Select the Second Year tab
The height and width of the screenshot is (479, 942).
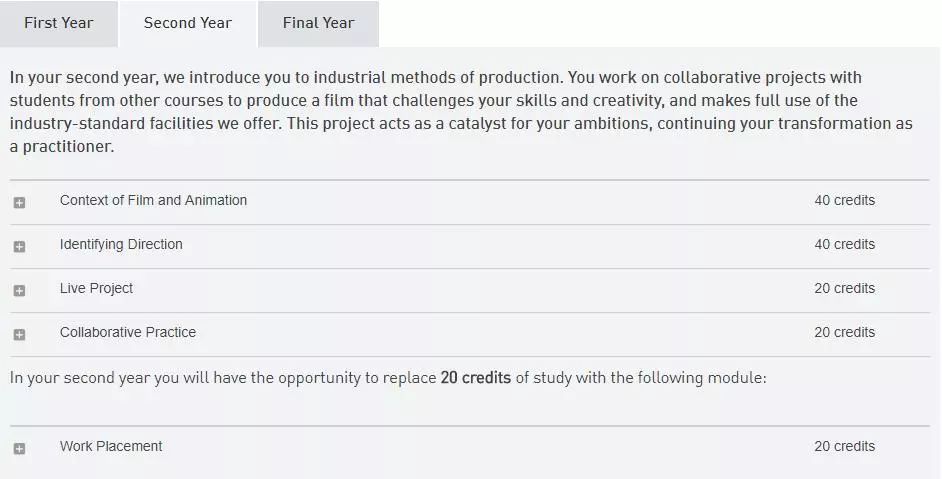pos(188,23)
